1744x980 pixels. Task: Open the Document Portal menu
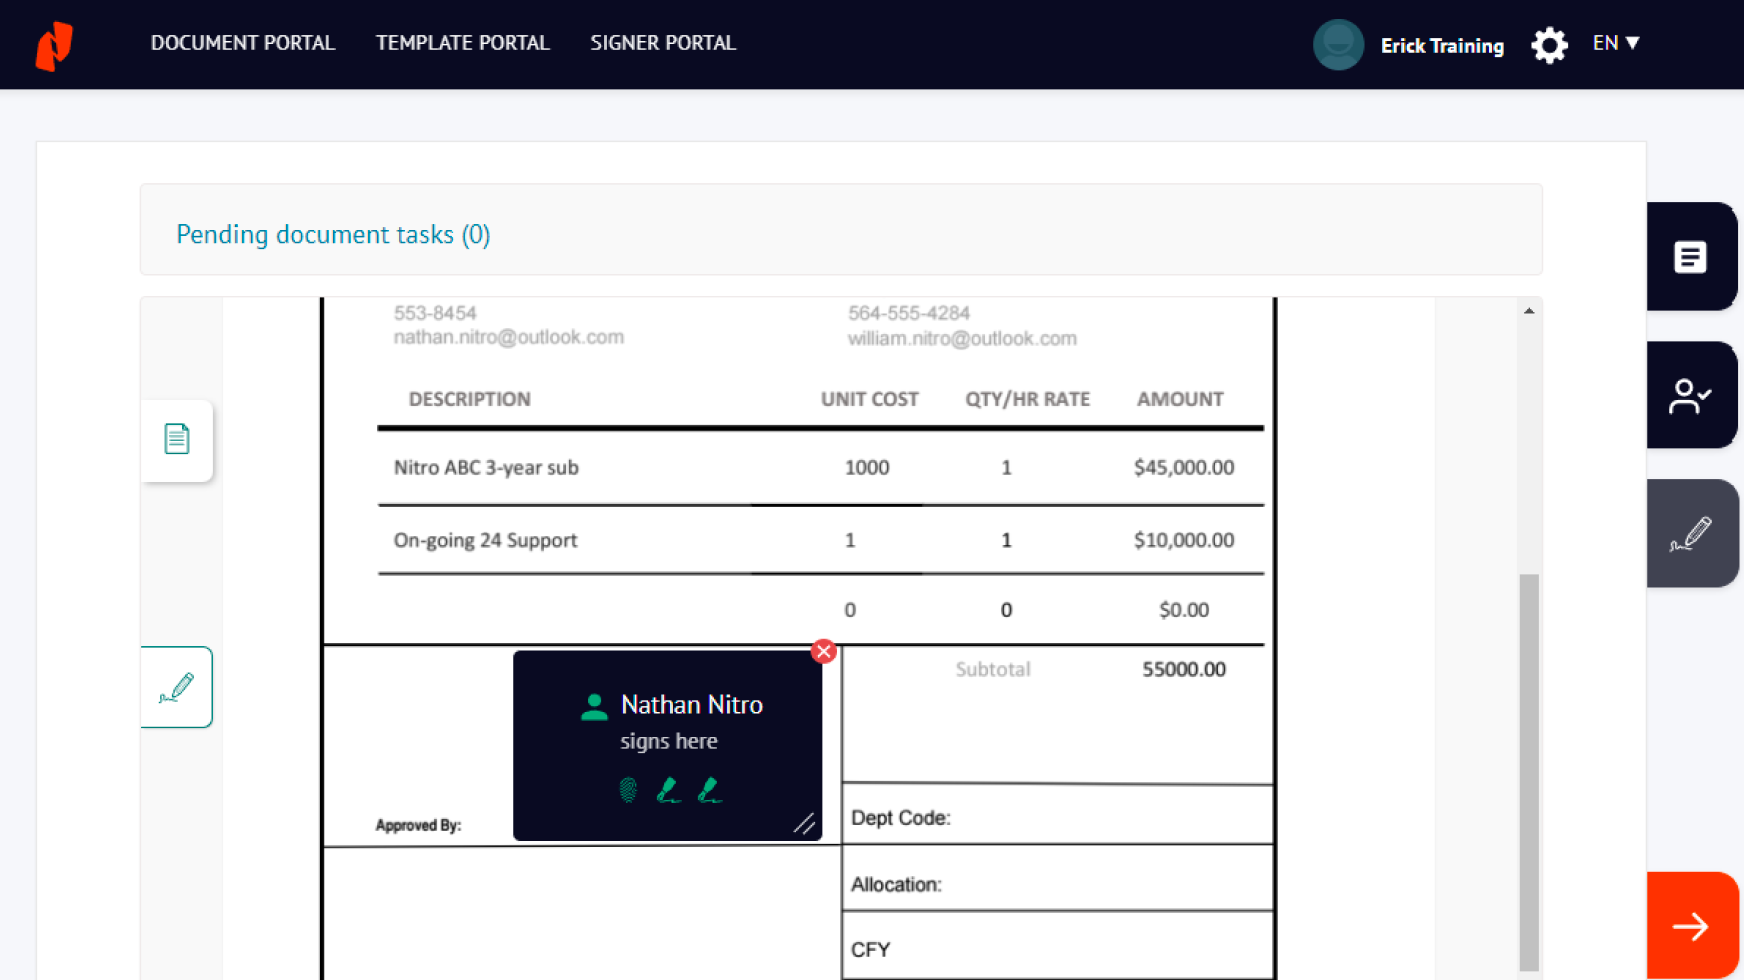[242, 43]
